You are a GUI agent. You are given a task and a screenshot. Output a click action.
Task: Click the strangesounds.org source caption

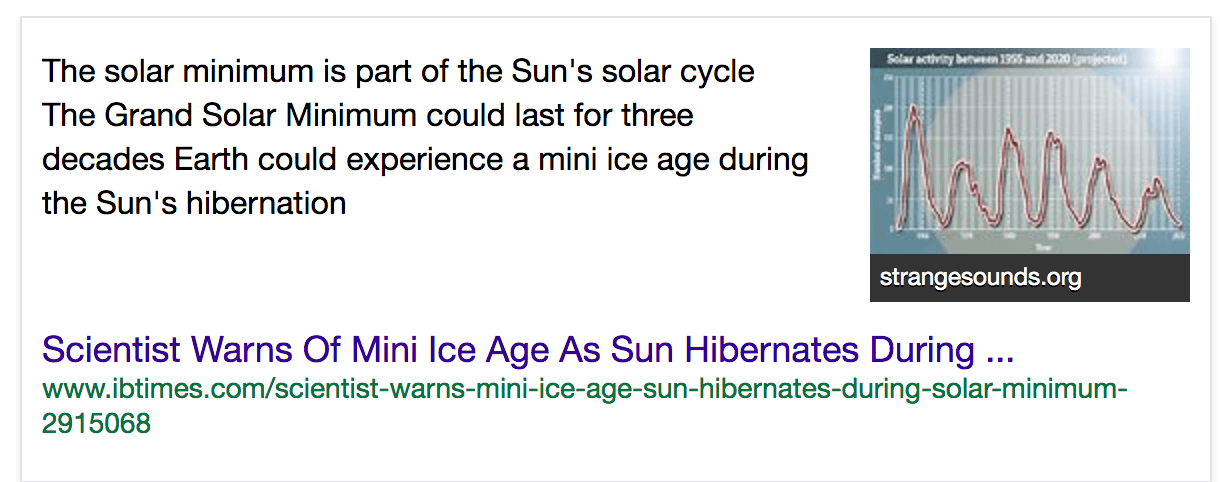(x=980, y=277)
